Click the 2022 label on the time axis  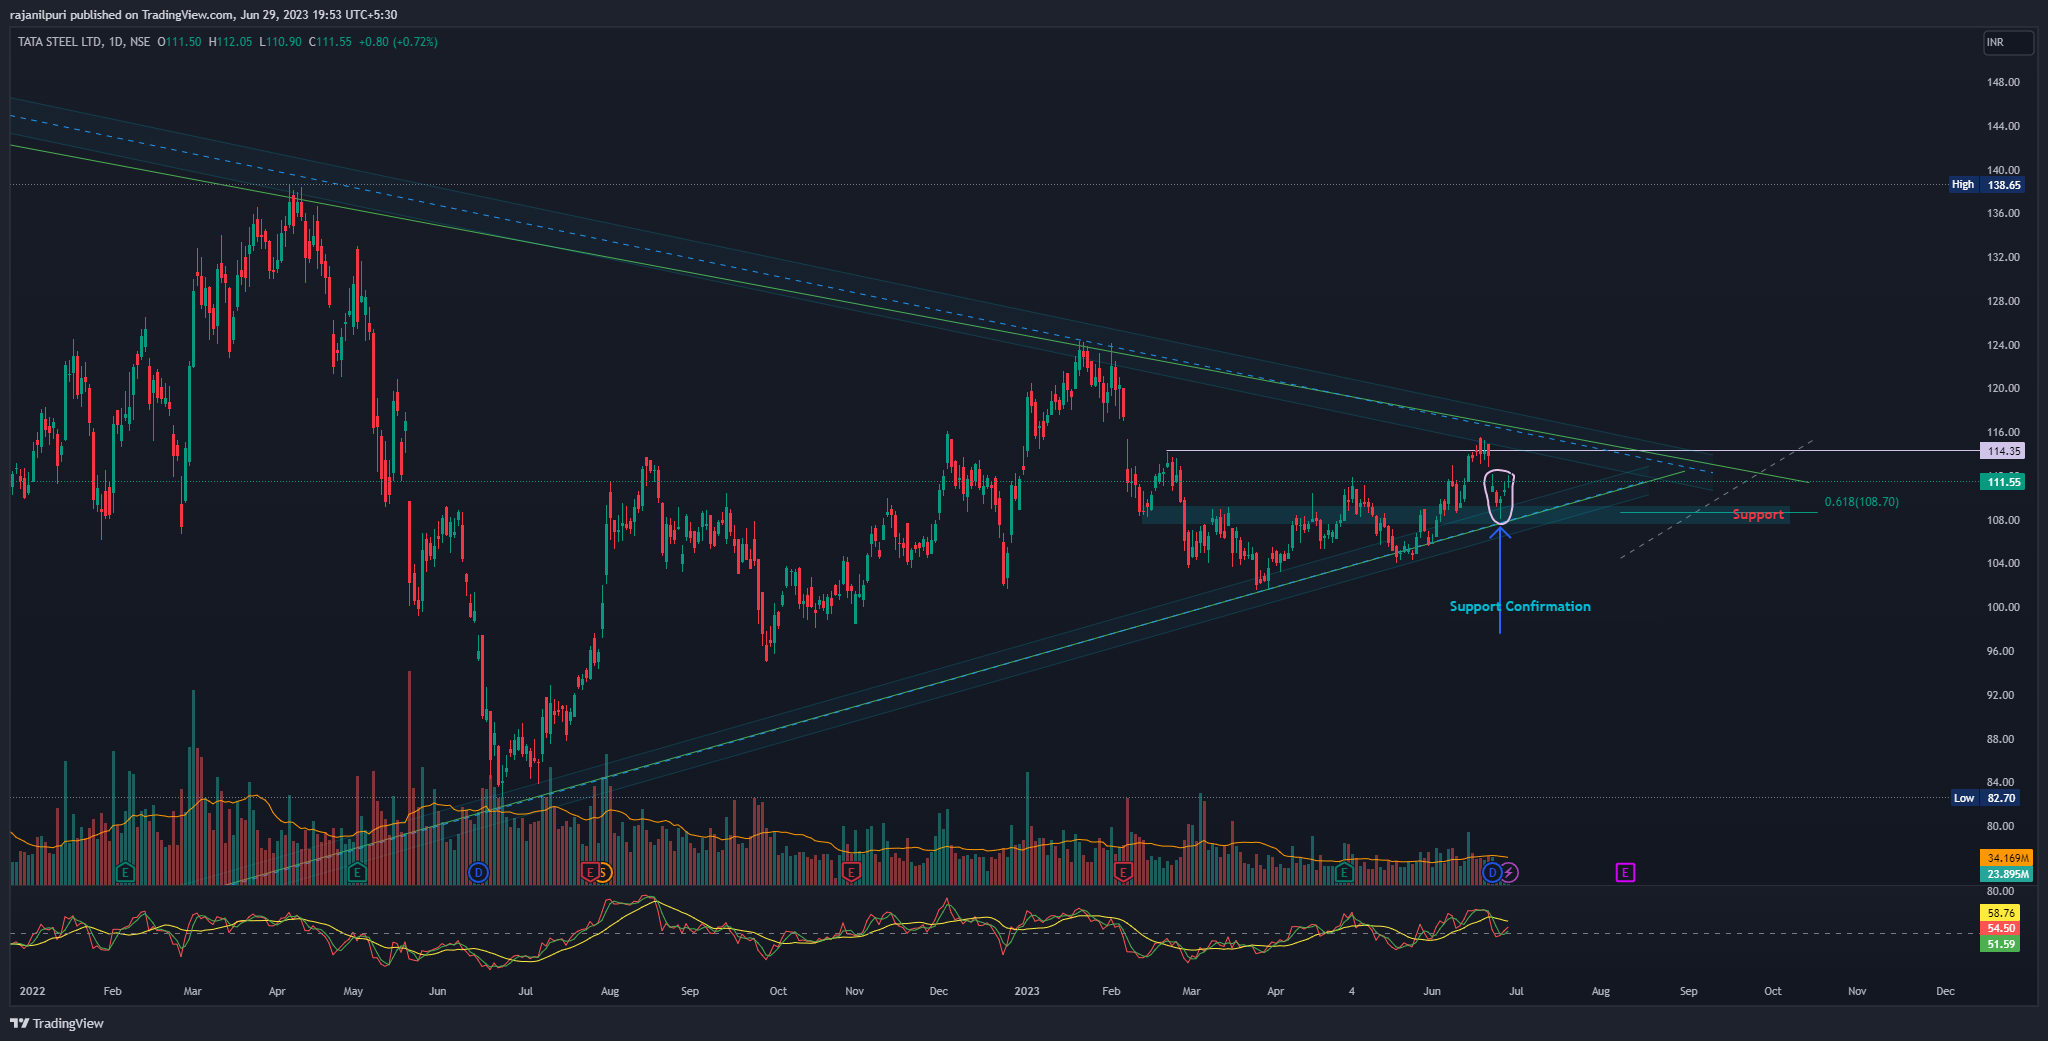(33, 991)
